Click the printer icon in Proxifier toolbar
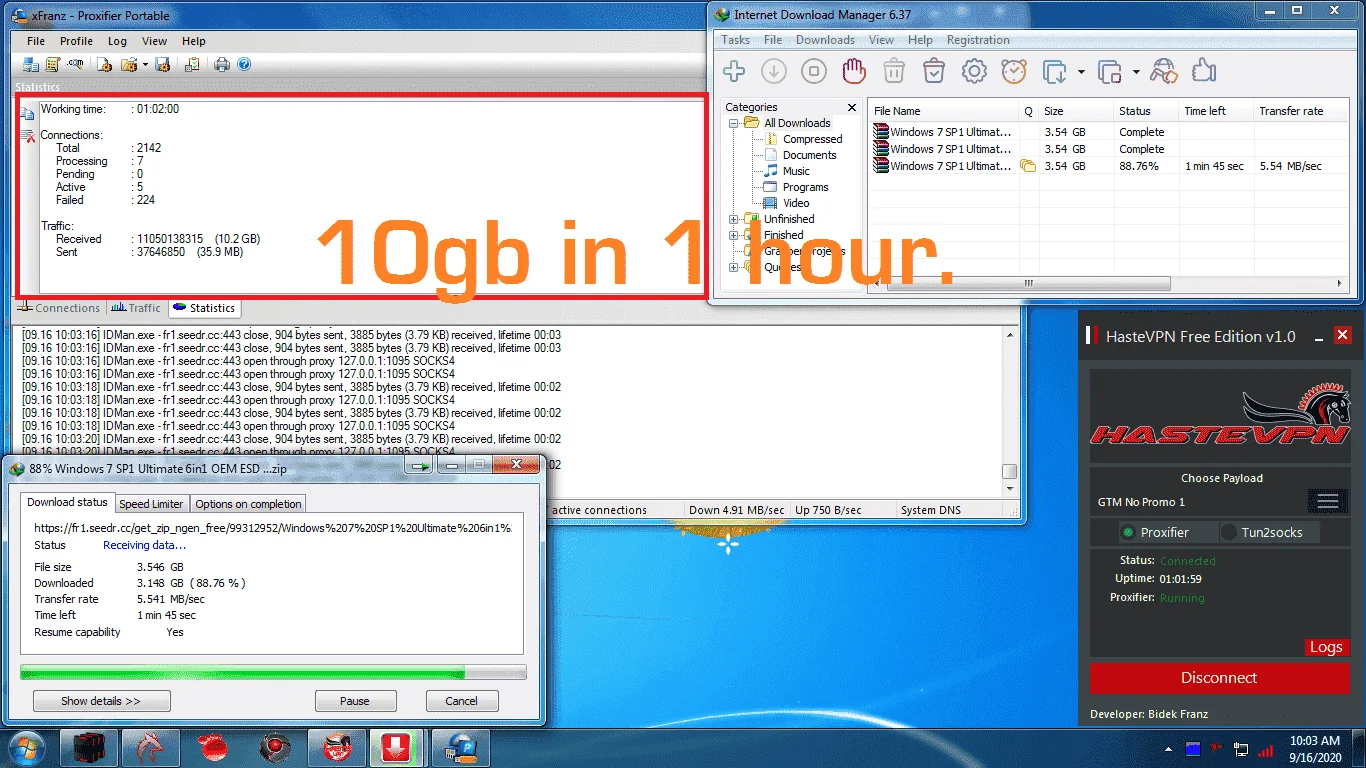The width and height of the screenshot is (1366, 768). click(x=221, y=64)
